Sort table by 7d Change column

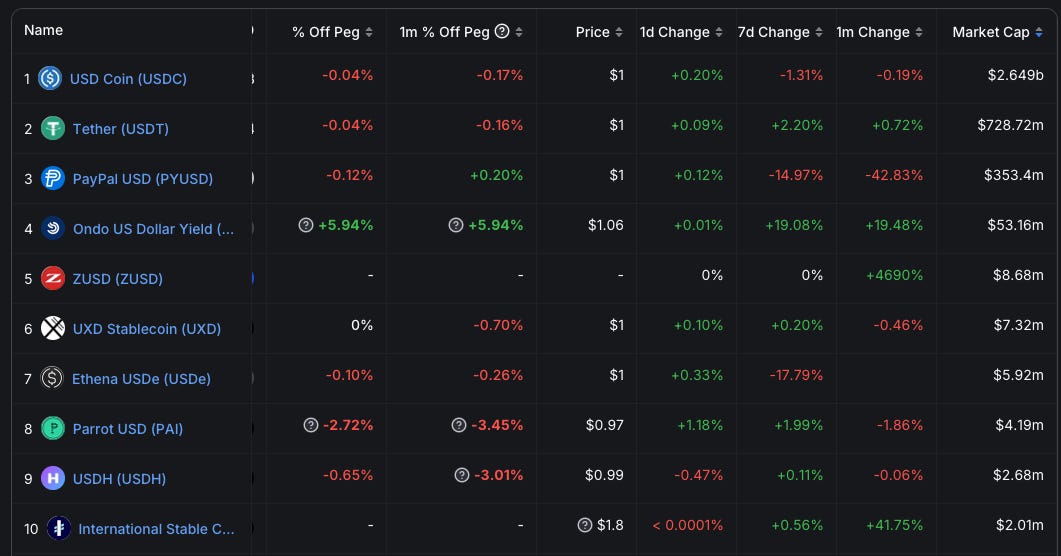point(780,32)
